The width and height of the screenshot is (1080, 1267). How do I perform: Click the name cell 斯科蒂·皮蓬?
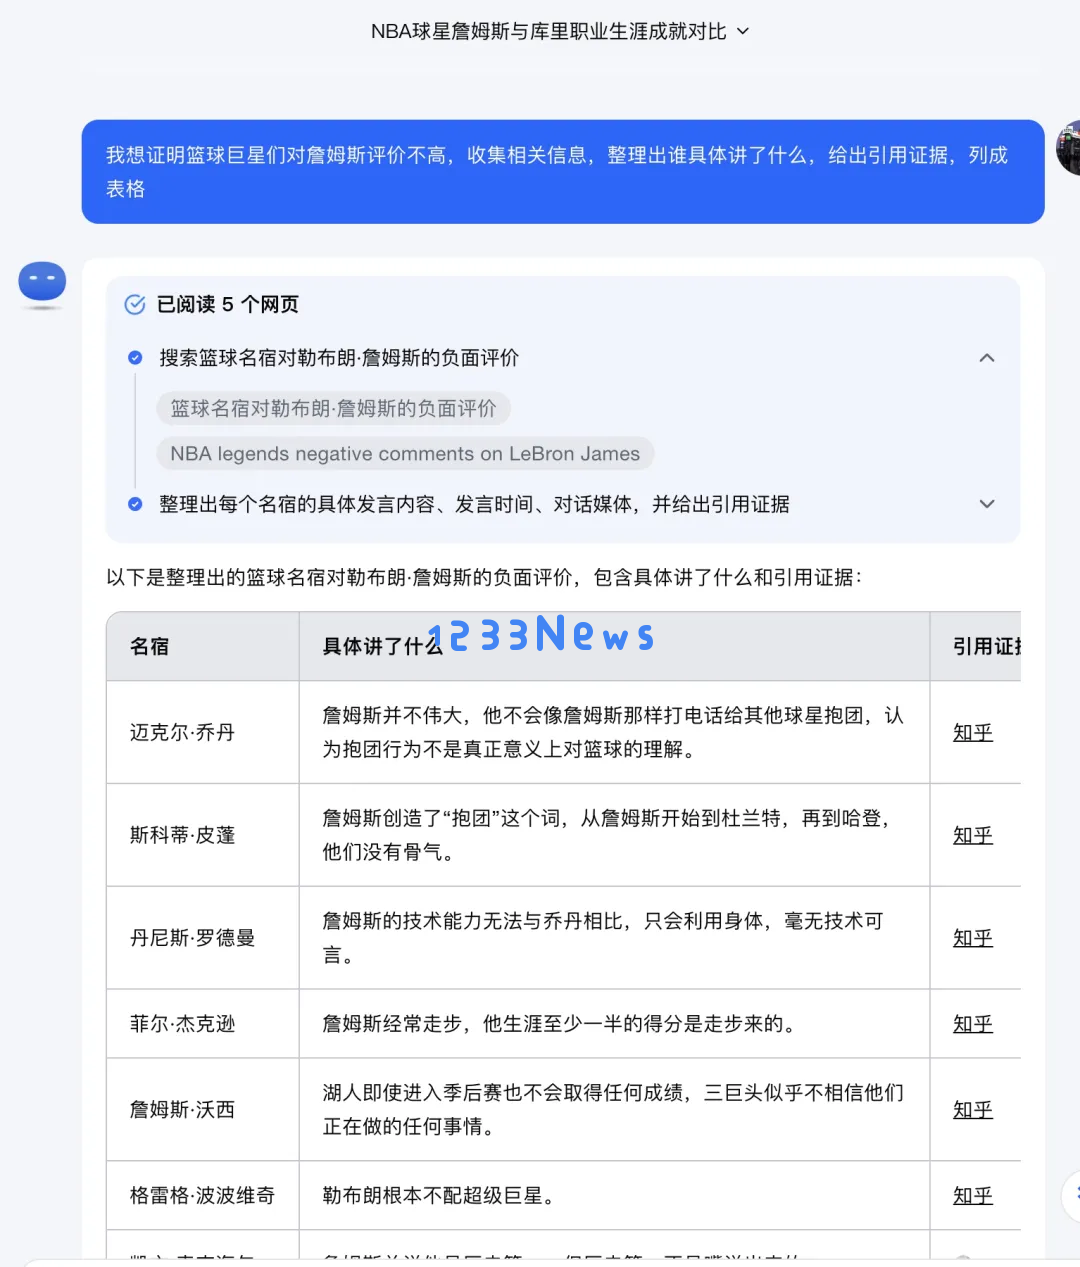203,835
